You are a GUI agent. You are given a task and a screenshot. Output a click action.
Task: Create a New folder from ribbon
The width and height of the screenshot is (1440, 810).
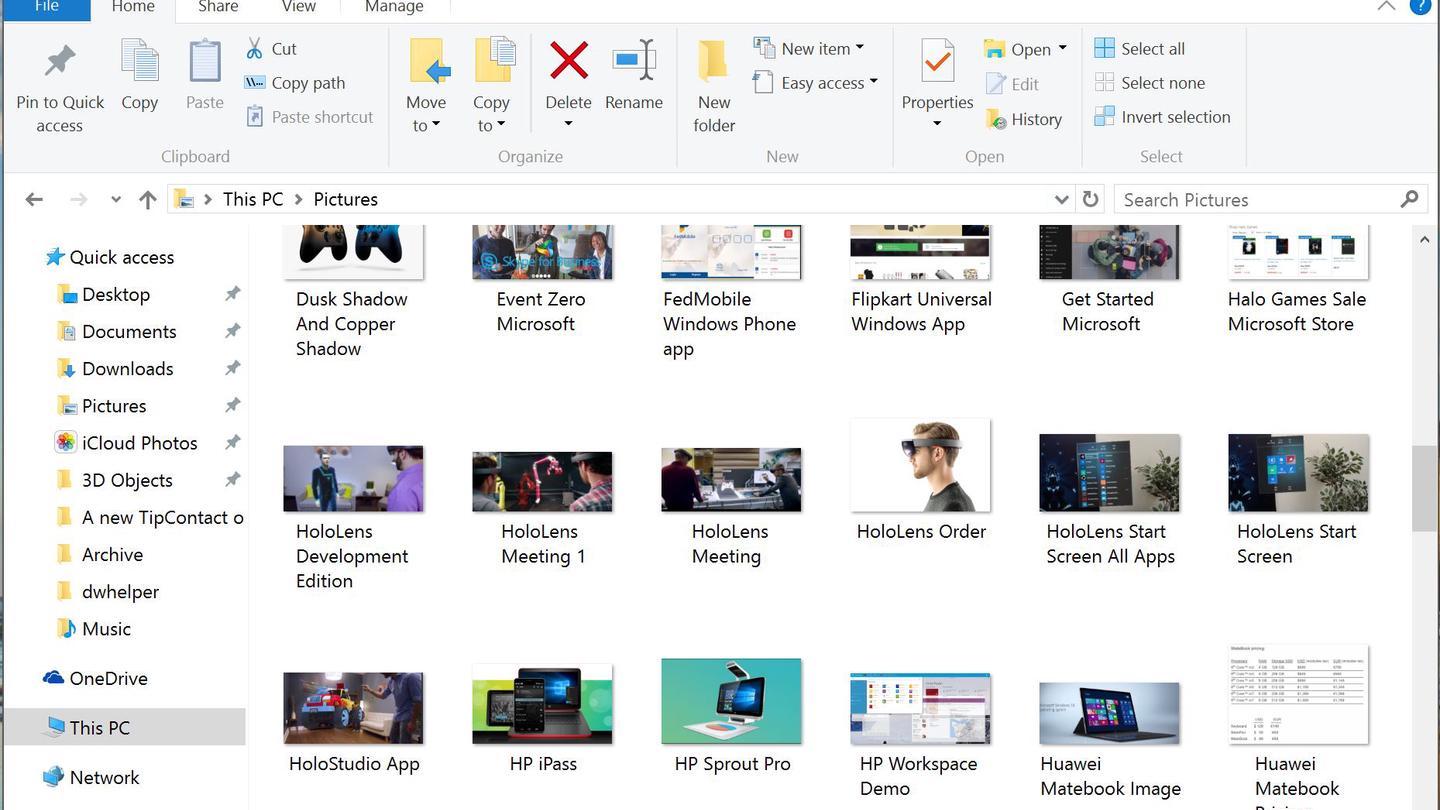pyautogui.click(x=714, y=62)
